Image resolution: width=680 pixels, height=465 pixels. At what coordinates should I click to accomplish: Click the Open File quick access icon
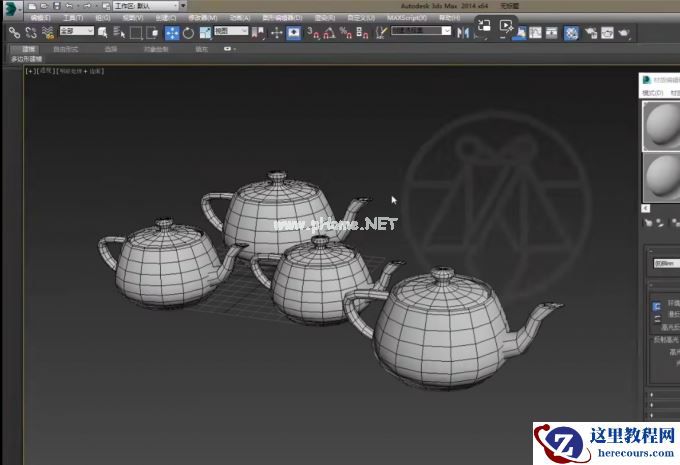[44, 6]
